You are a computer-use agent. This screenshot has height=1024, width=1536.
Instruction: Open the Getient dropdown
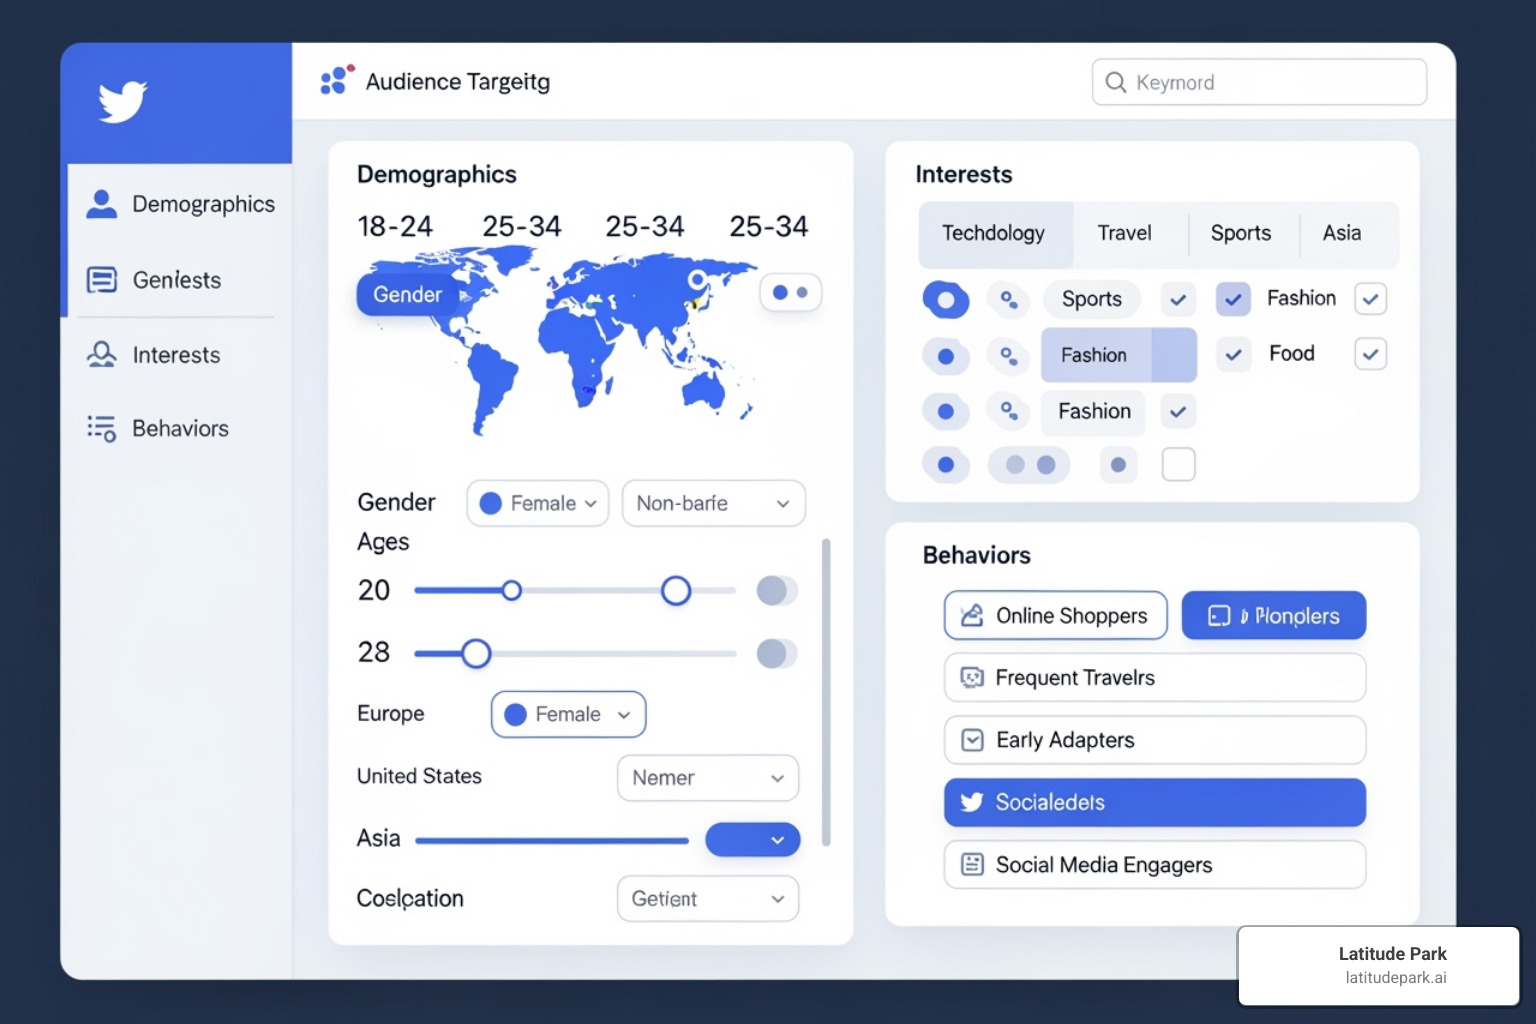(x=707, y=899)
